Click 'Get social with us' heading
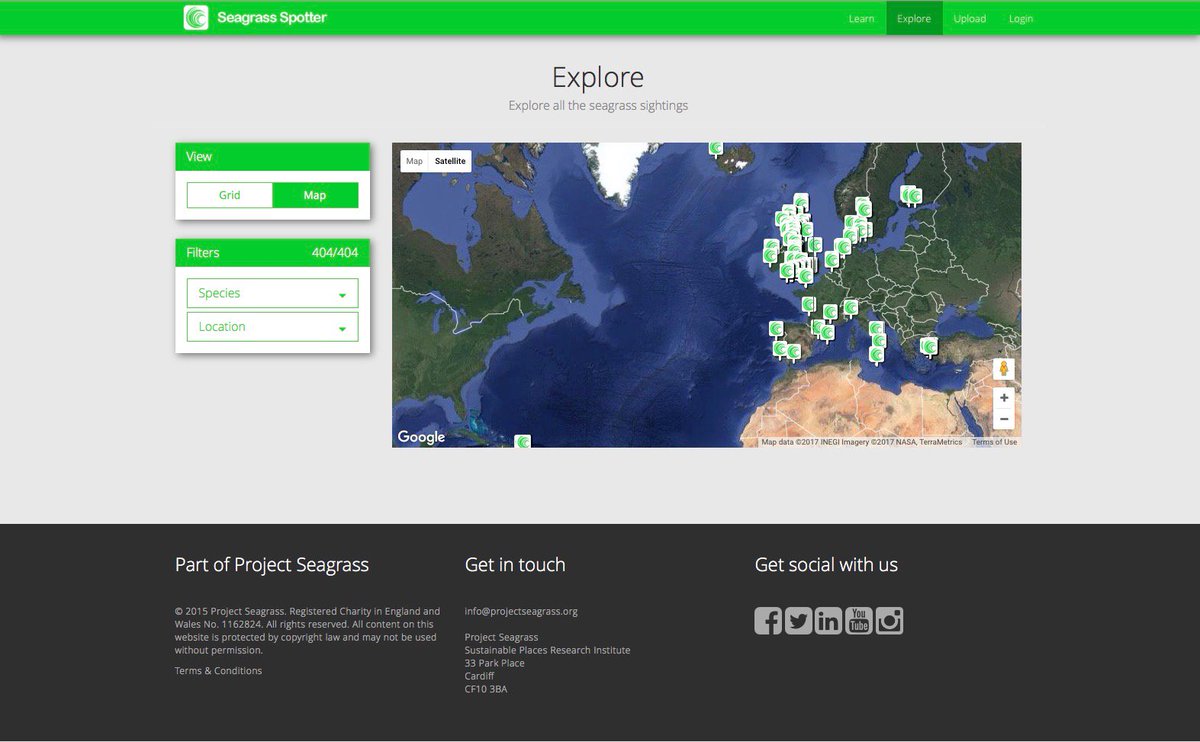This screenshot has height=742, width=1200. click(826, 565)
